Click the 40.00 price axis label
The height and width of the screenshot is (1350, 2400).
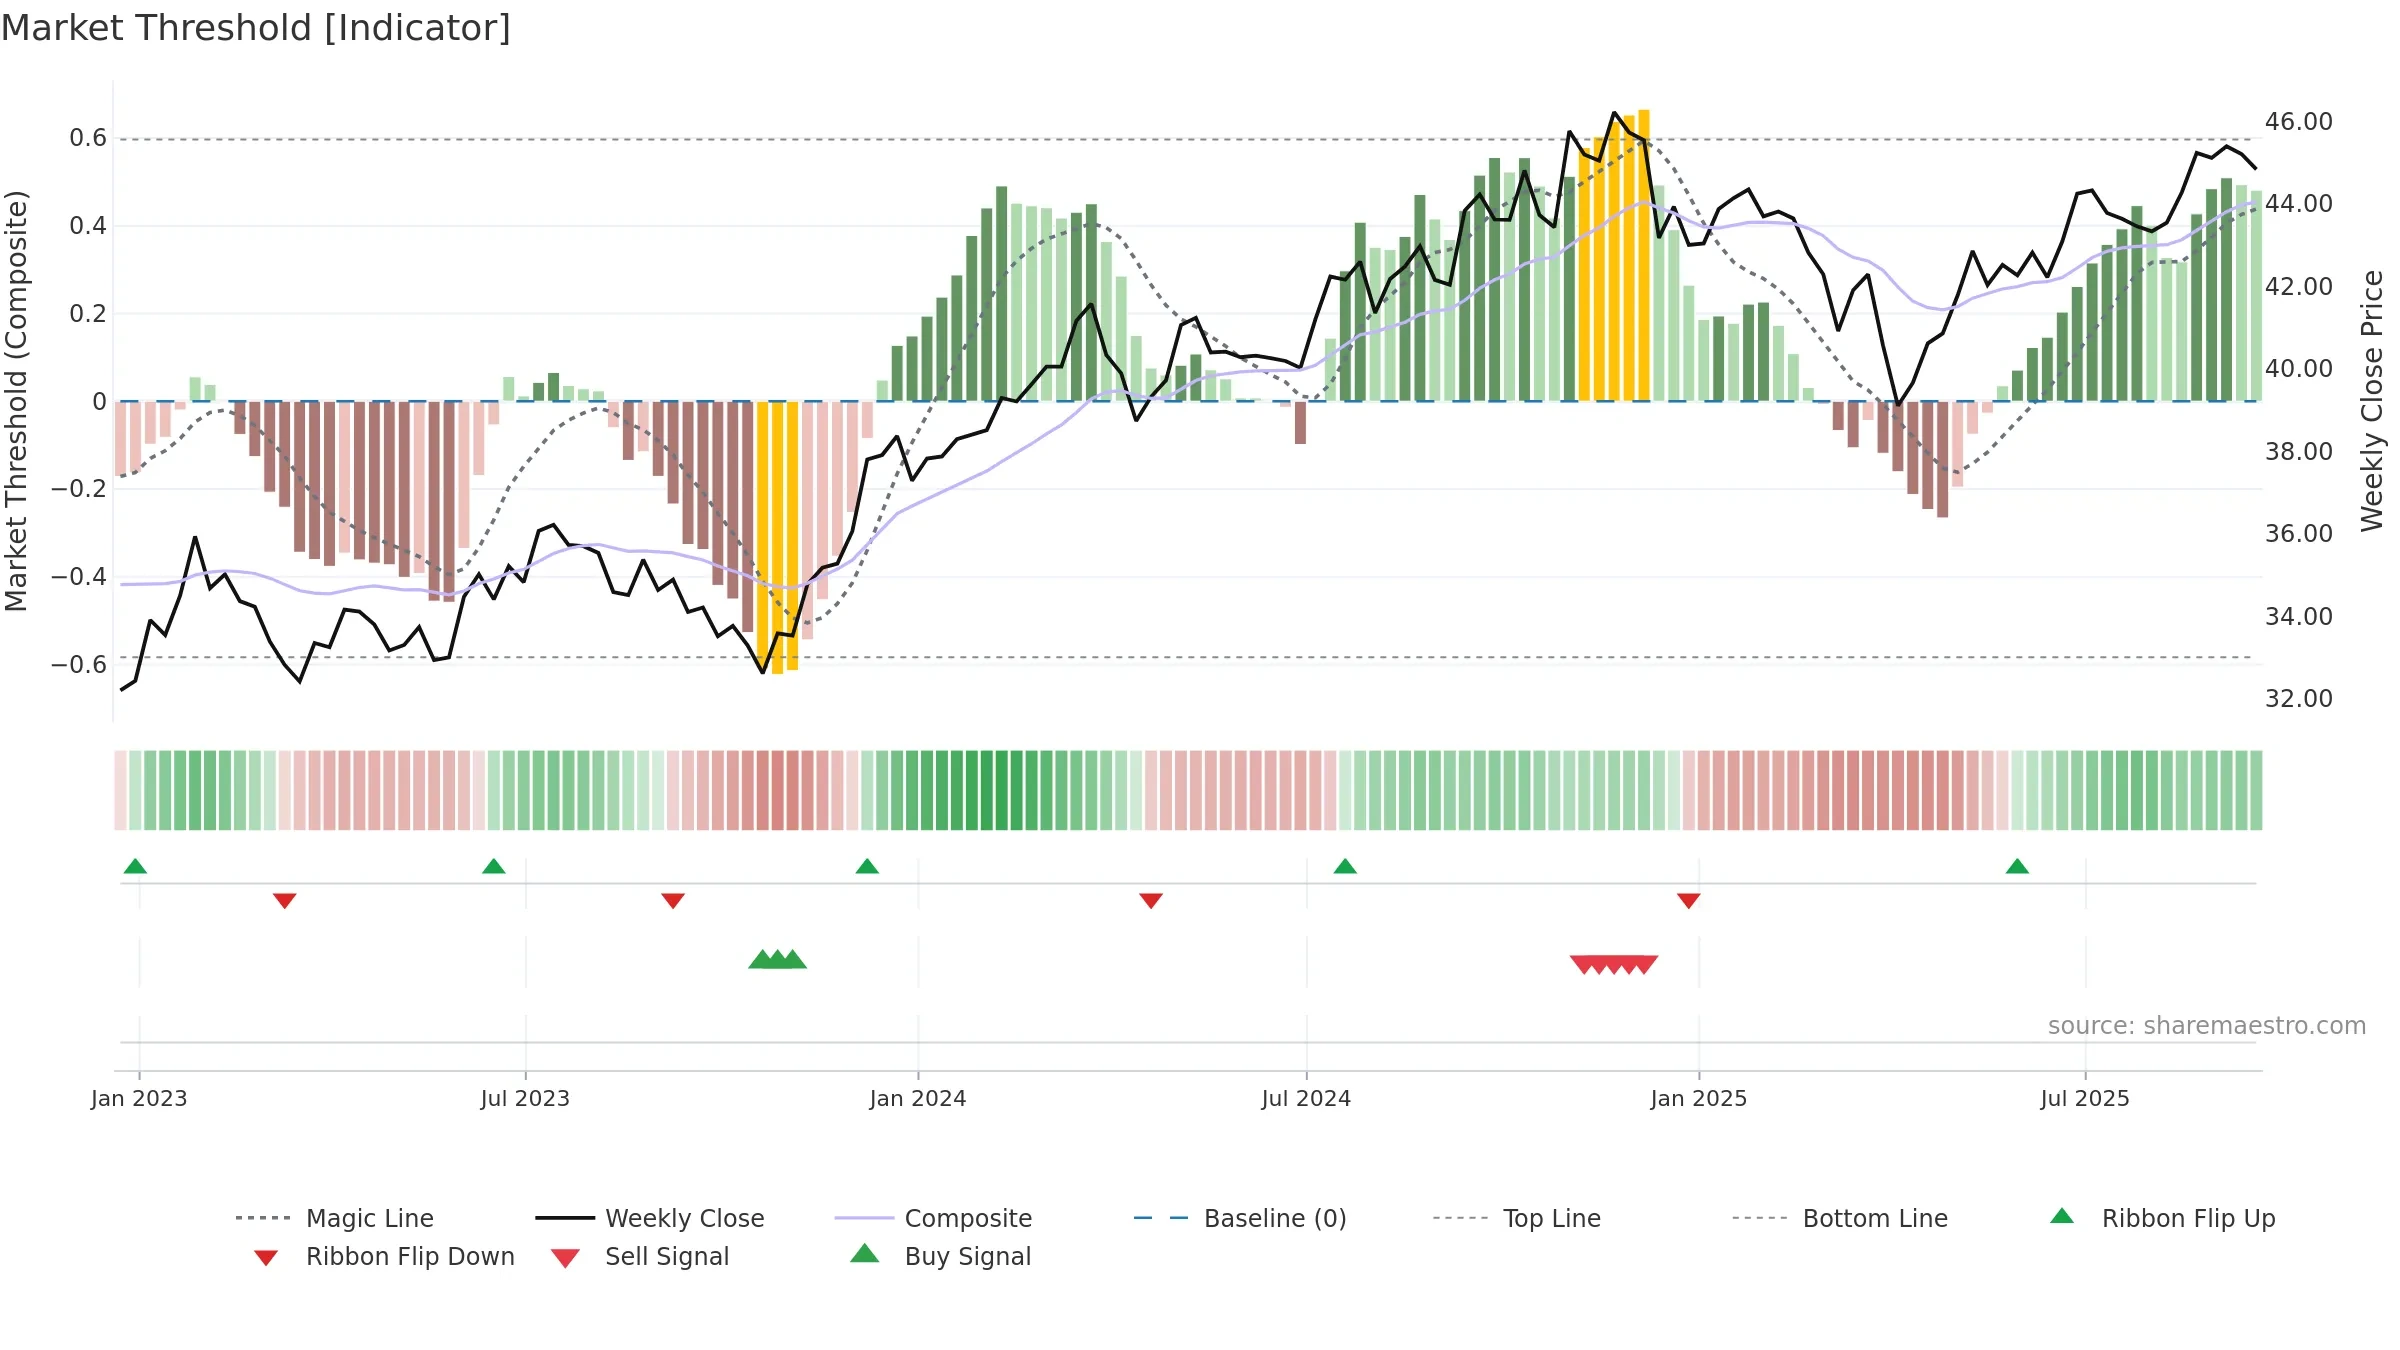point(2299,369)
